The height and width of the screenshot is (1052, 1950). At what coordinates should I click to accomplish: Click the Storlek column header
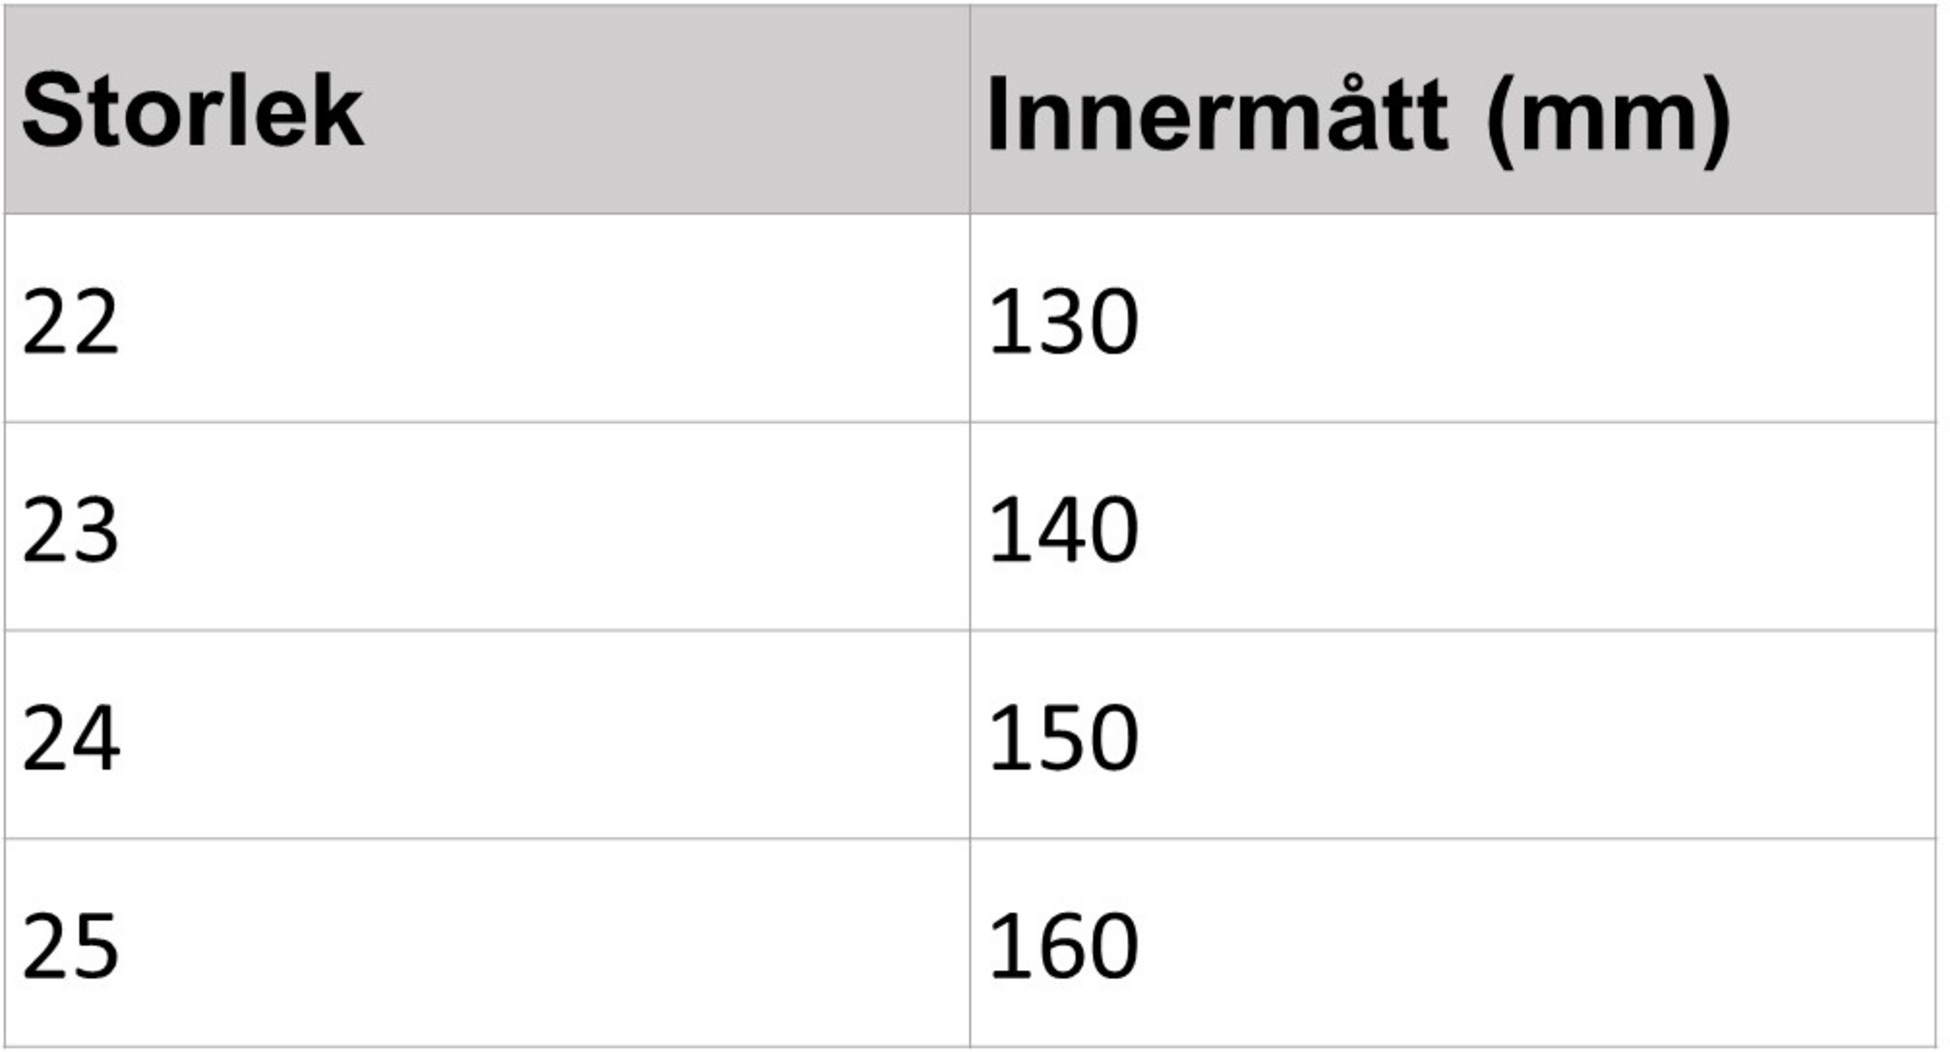(x=192, y=112)
